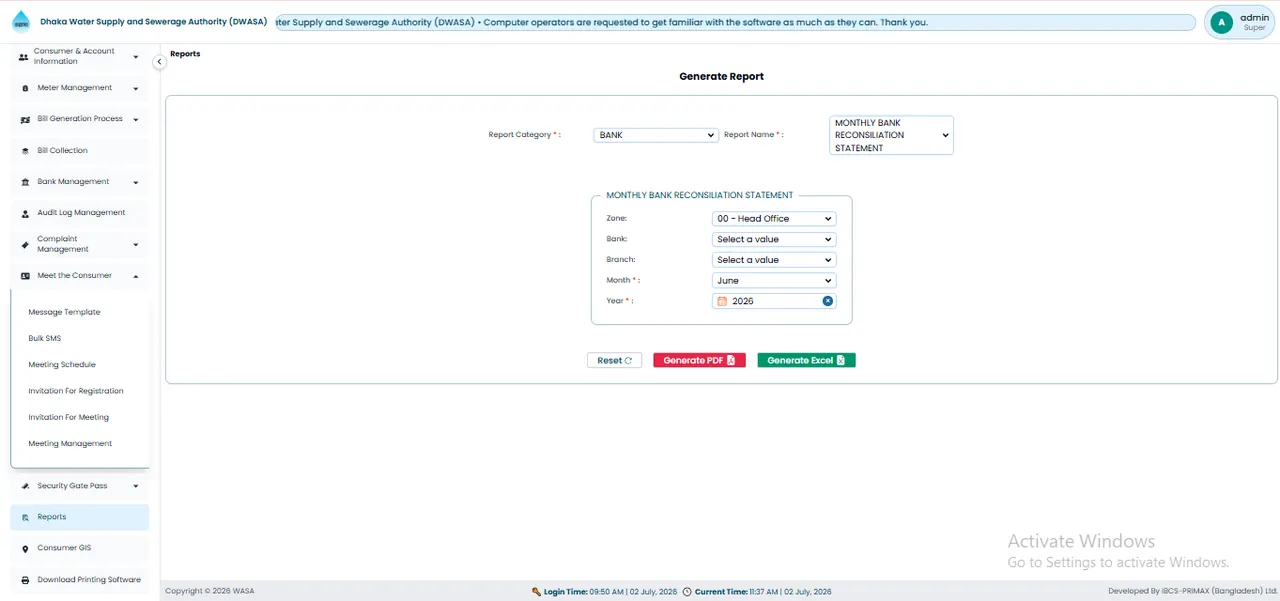
Task: Click the Developed By IBCS-PRIMAX footer text
Action: (1193, 592)
